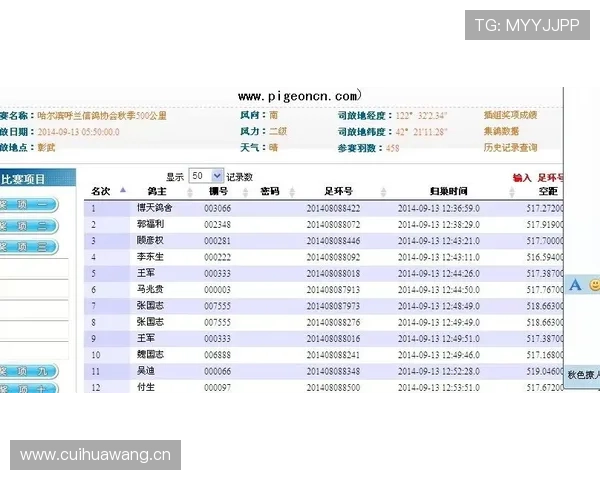Image resolution: width=600 pixels, height=480 pixels.
Task: Click loft number 000281
Action: [217, 241]
